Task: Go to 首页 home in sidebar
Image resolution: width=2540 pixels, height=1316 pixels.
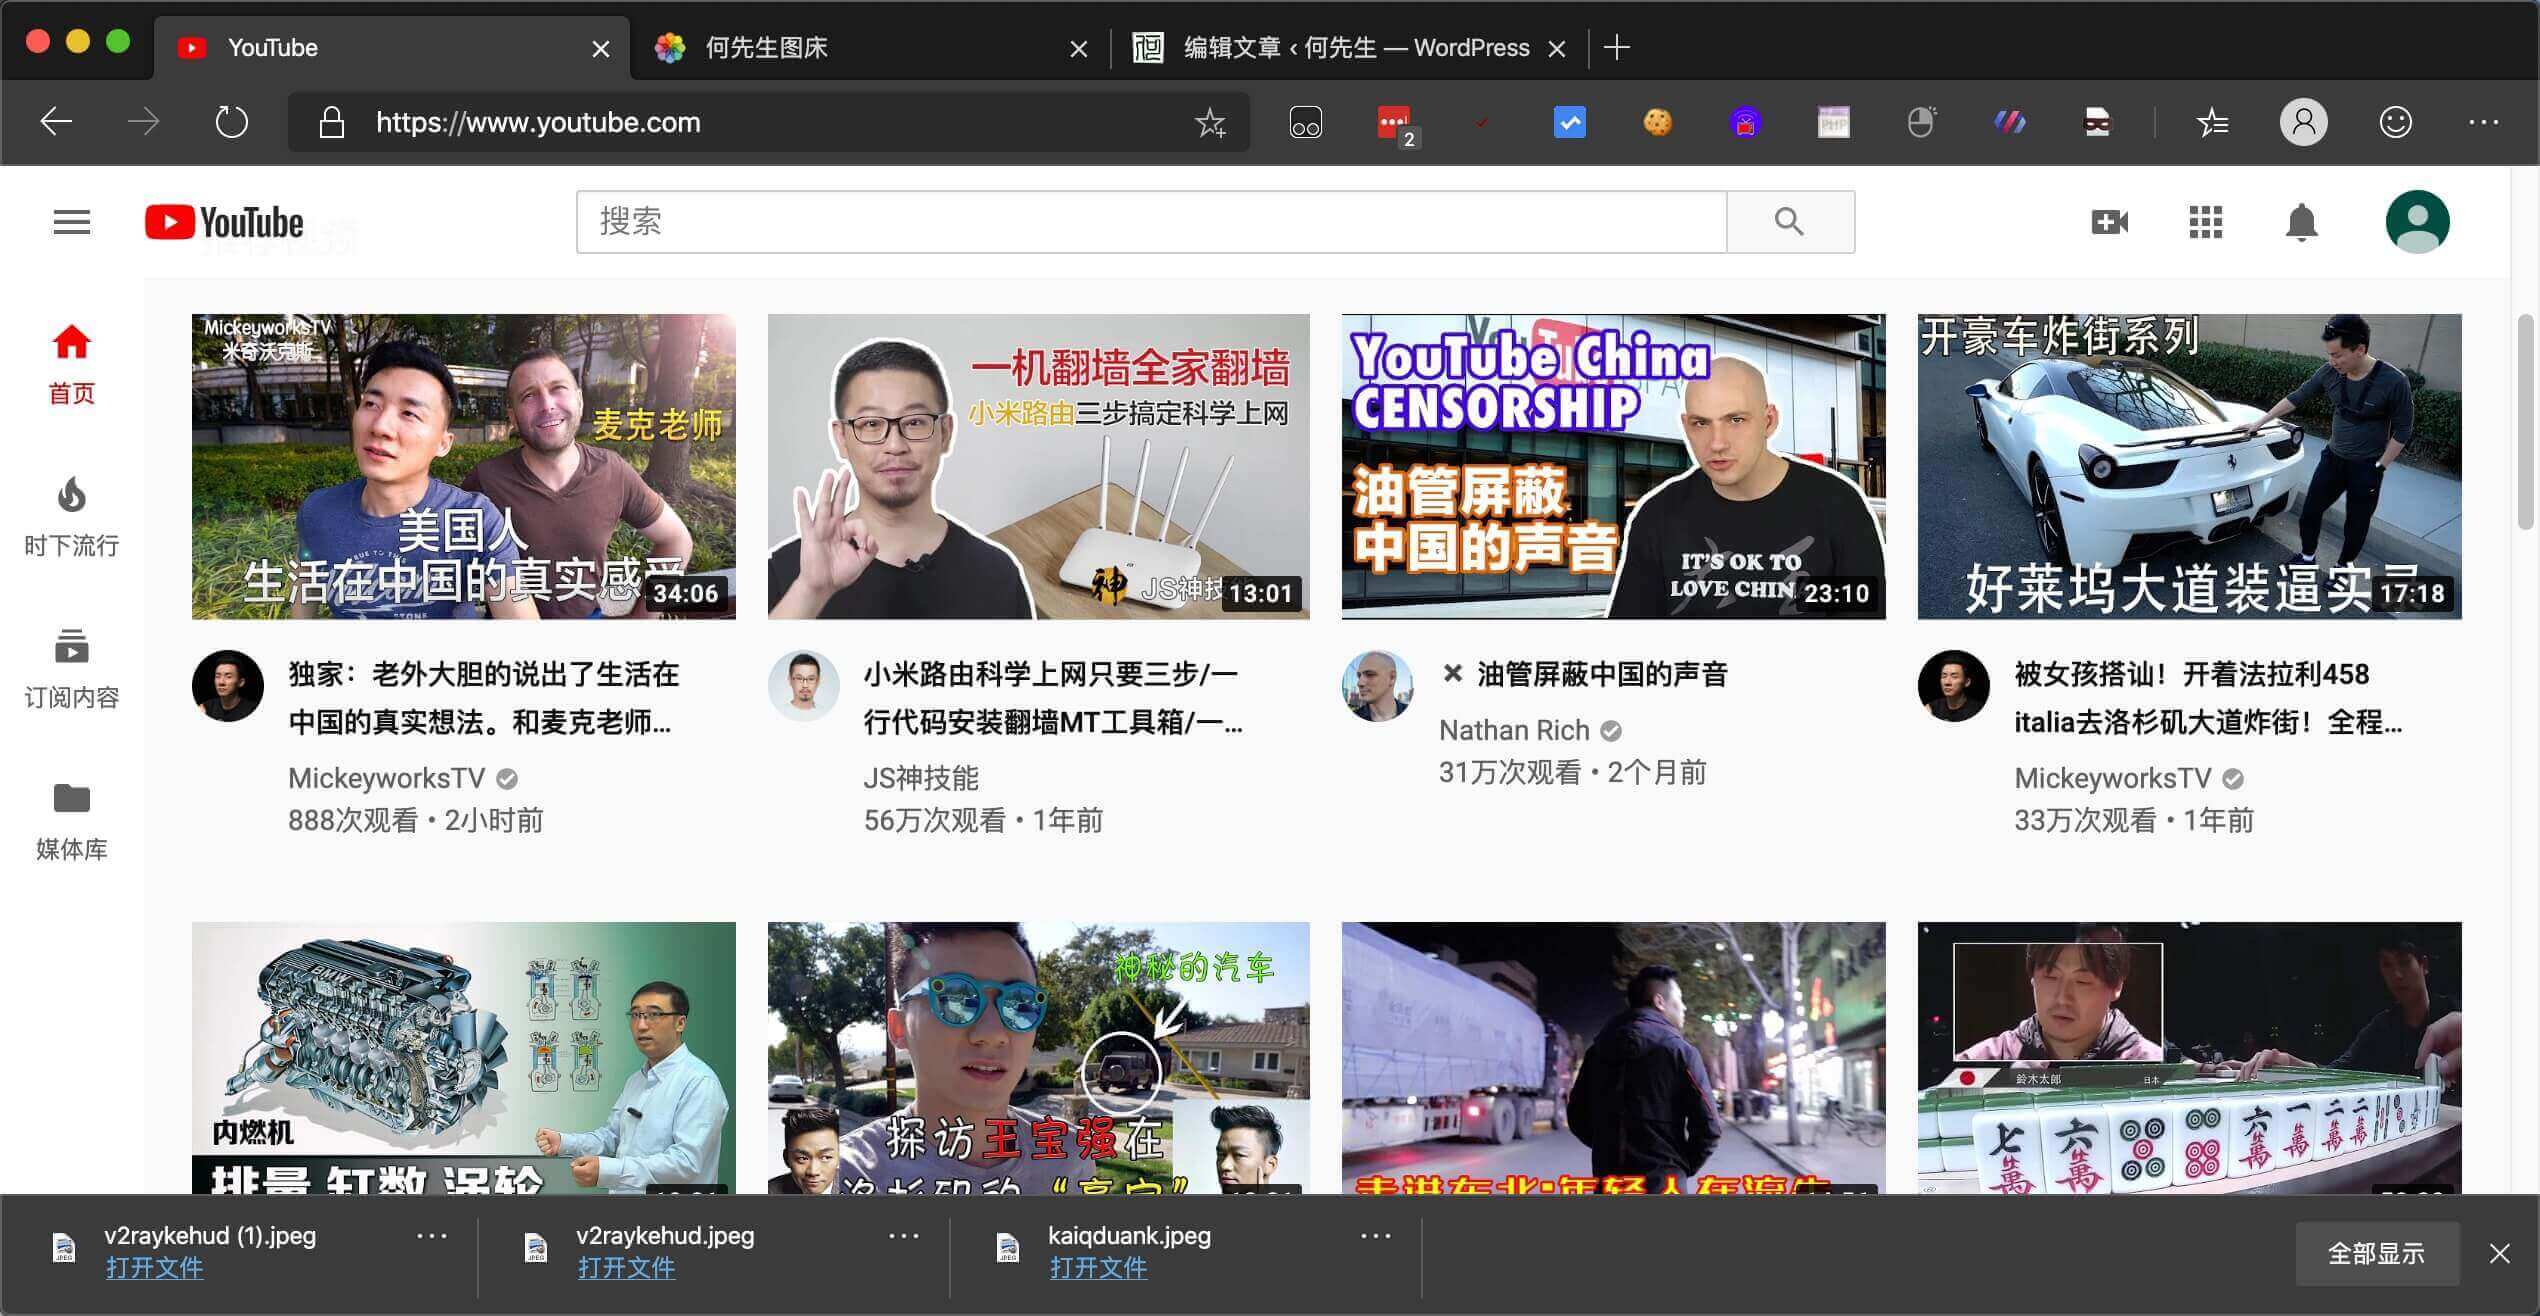Action: click(x=71, y=365)
